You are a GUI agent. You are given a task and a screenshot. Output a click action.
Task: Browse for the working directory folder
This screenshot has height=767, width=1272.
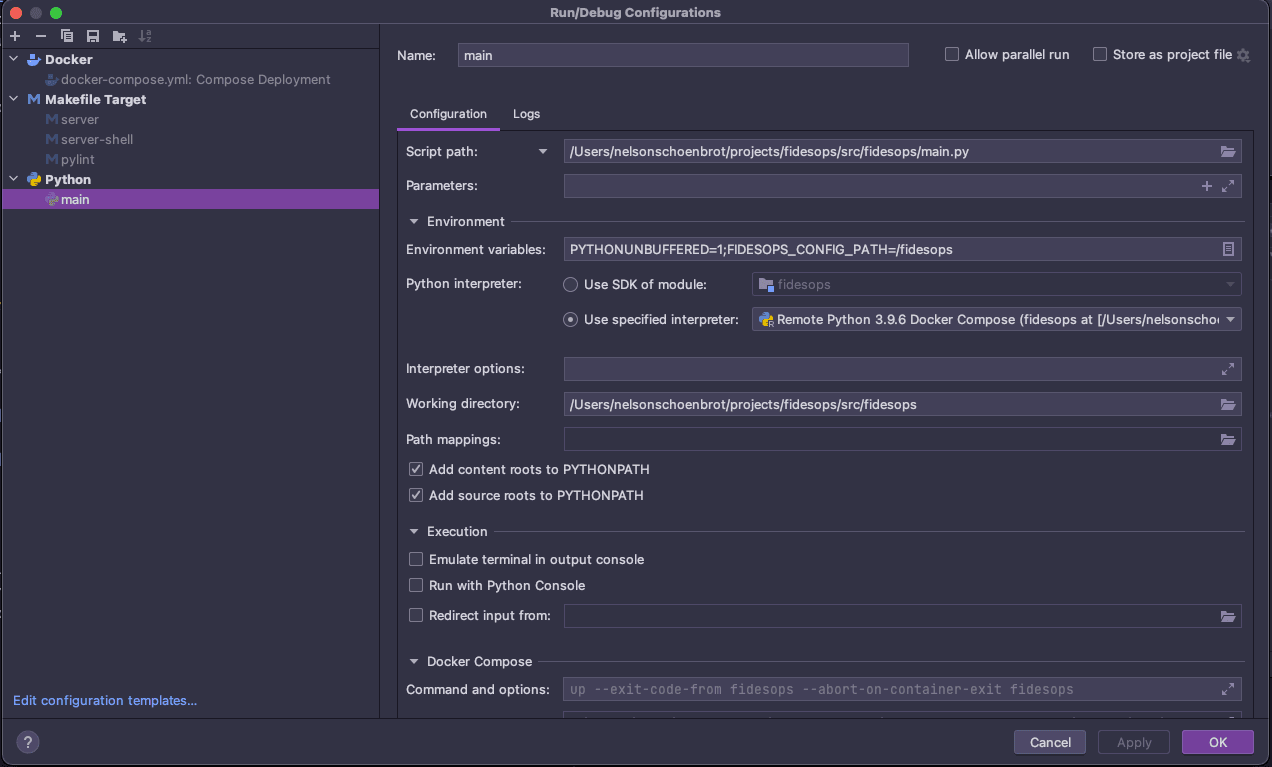tap(1228, 405)
